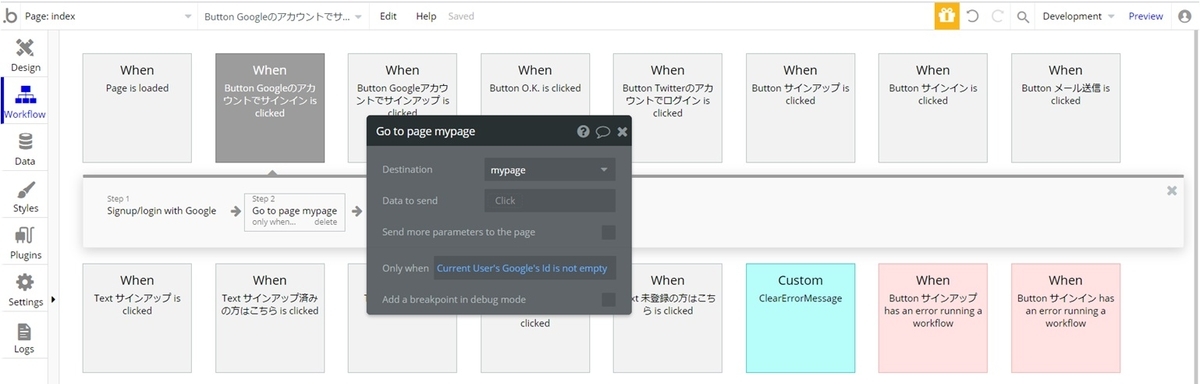Toggle Add a breakpoint in debug mode
The image size is (1200, 384).
608,299
